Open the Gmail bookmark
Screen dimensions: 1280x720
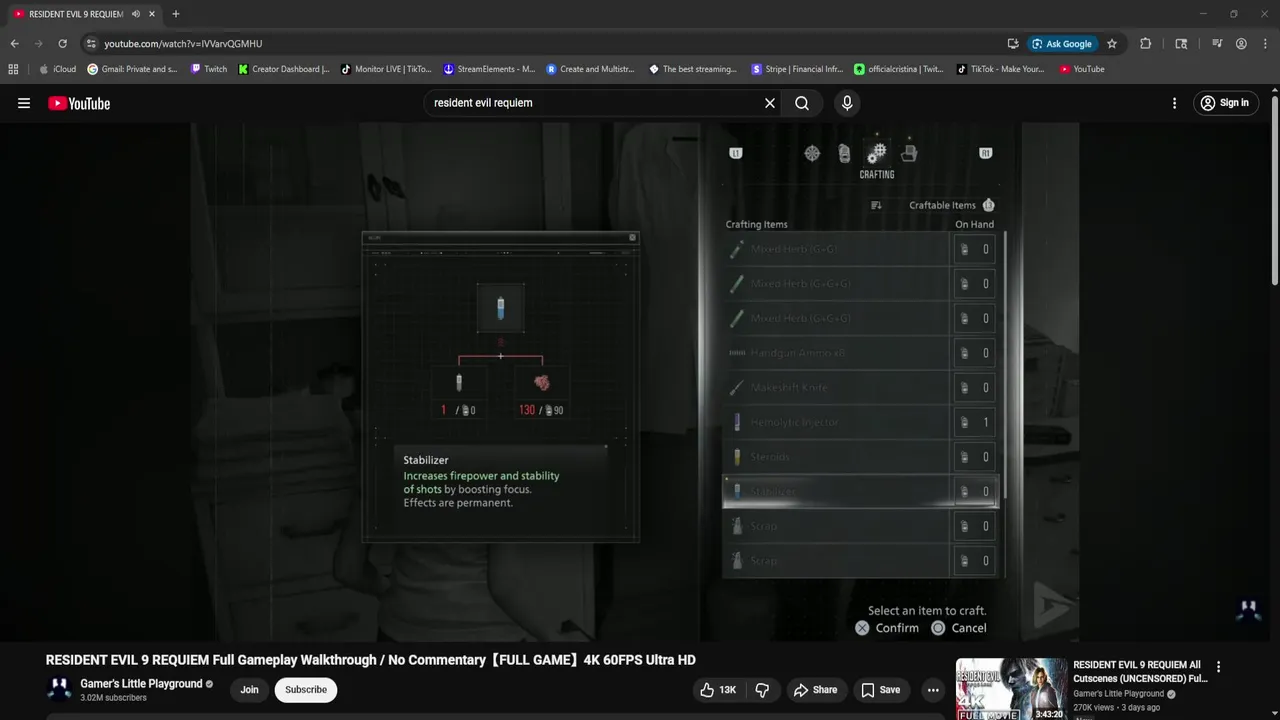[133, 69]
